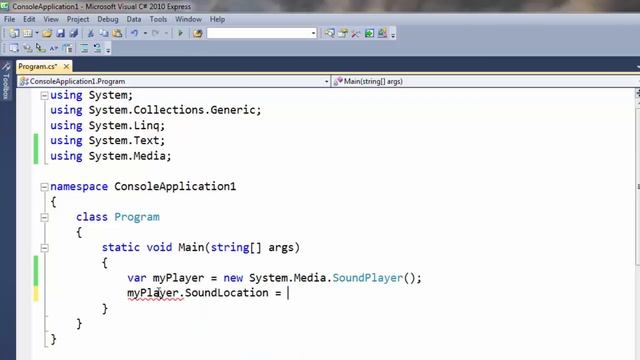Collapse the static void Main method
640x360 pixels.
click(x=44, y=248)
